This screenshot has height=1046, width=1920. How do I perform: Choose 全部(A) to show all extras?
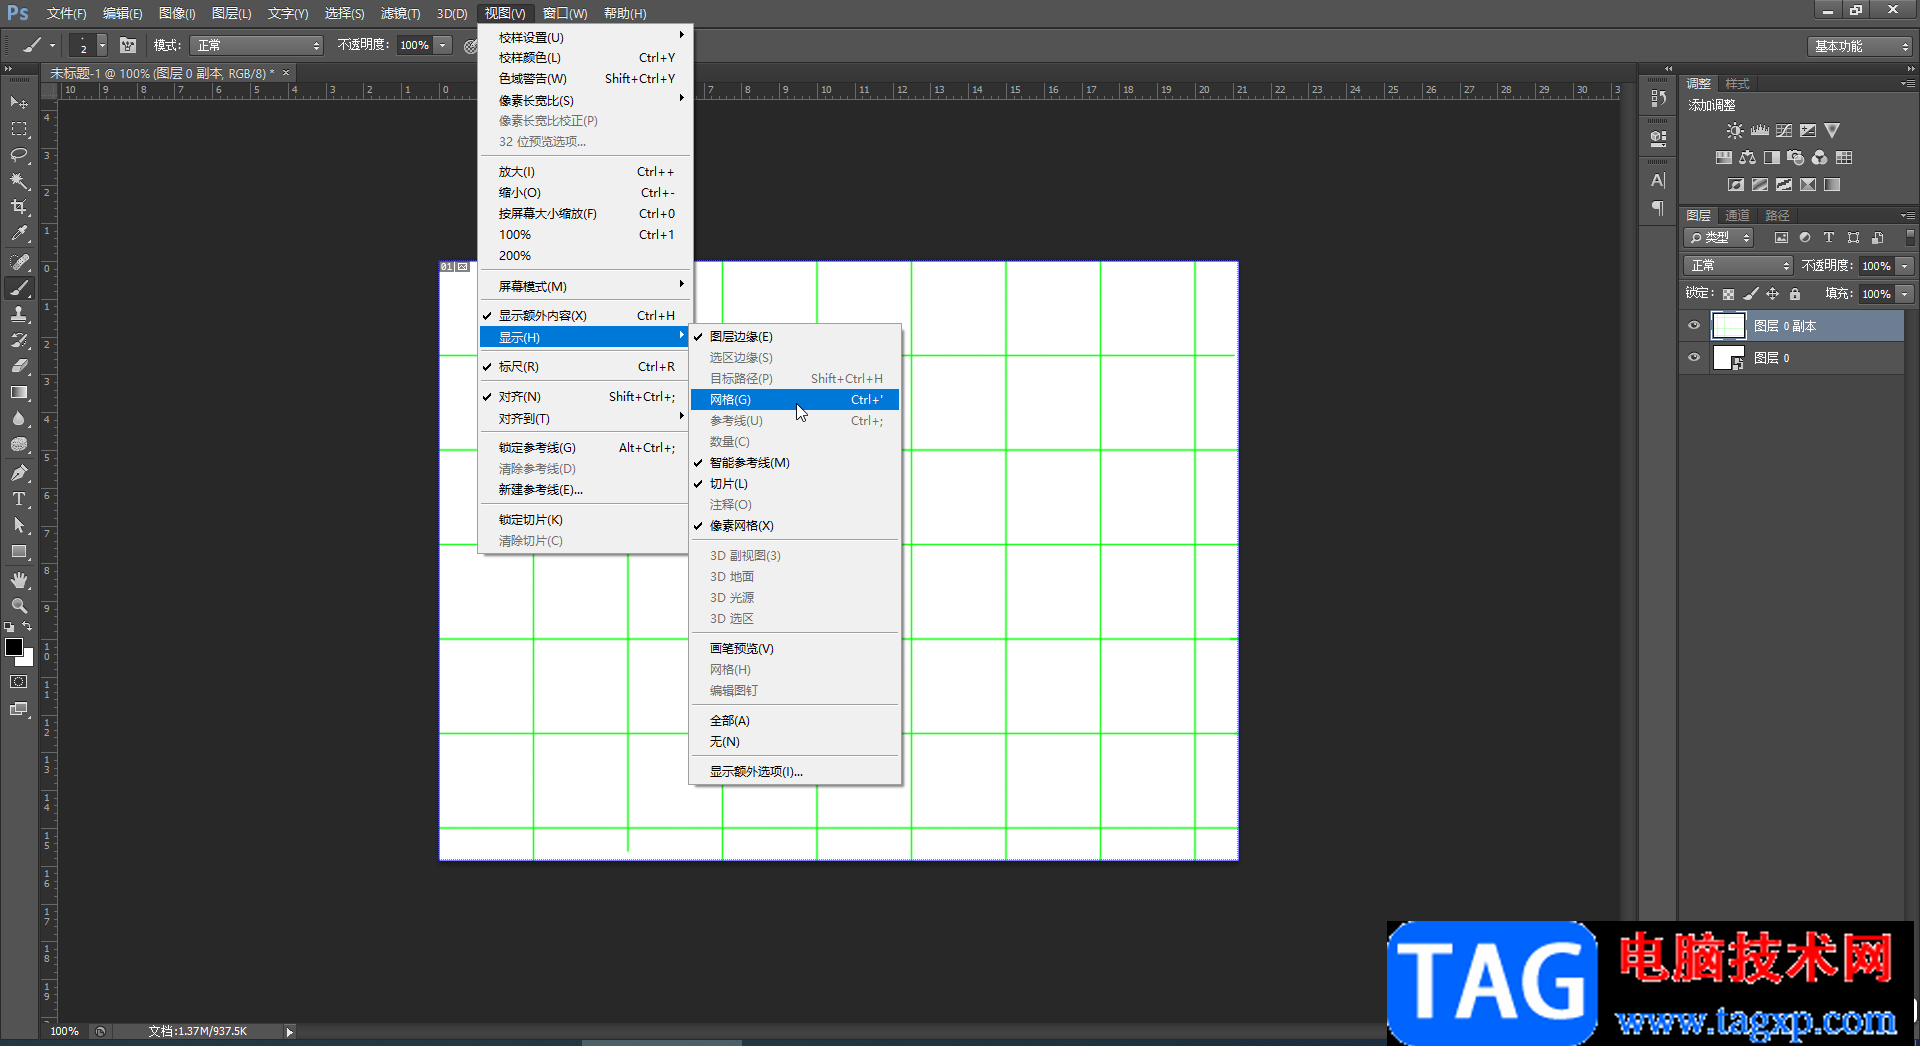click(x=729, y=721)
